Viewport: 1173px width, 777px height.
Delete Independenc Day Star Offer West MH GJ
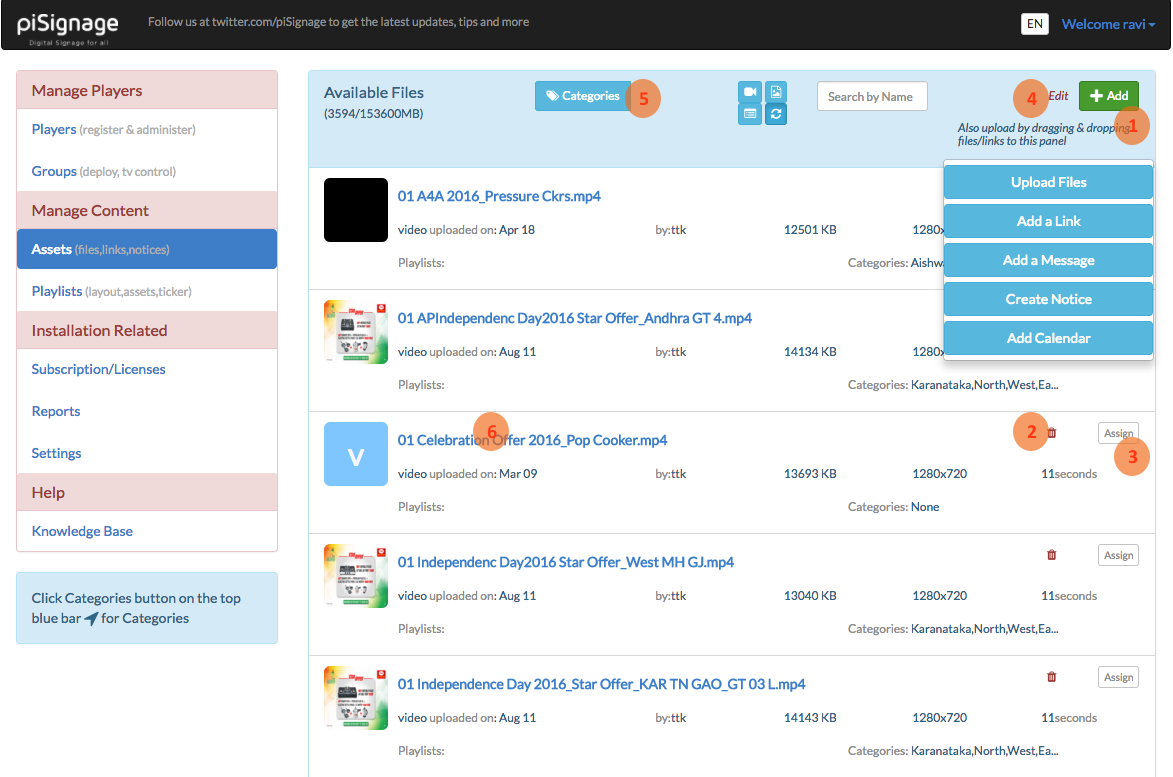1051,555
